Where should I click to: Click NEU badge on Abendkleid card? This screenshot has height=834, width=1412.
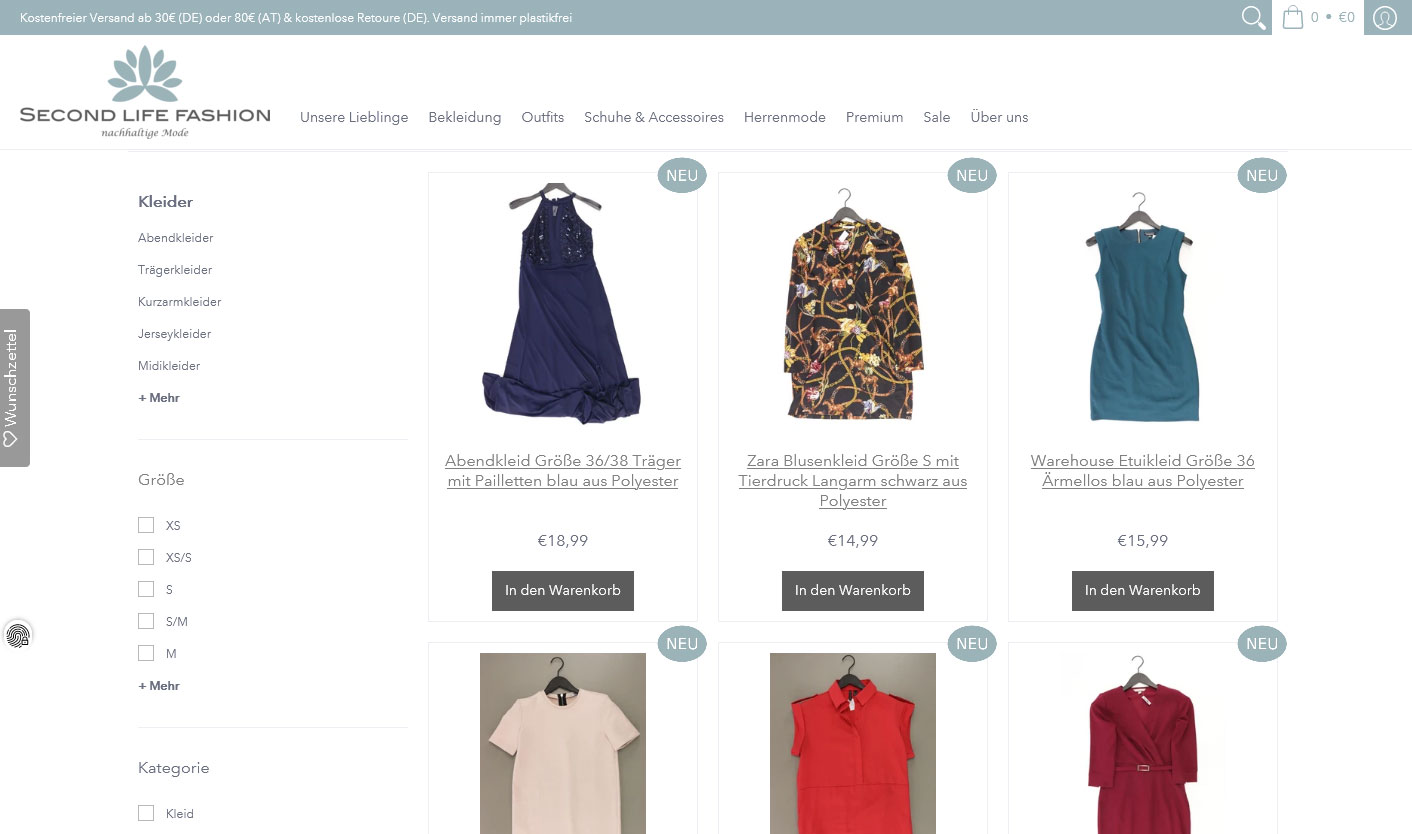682,175
